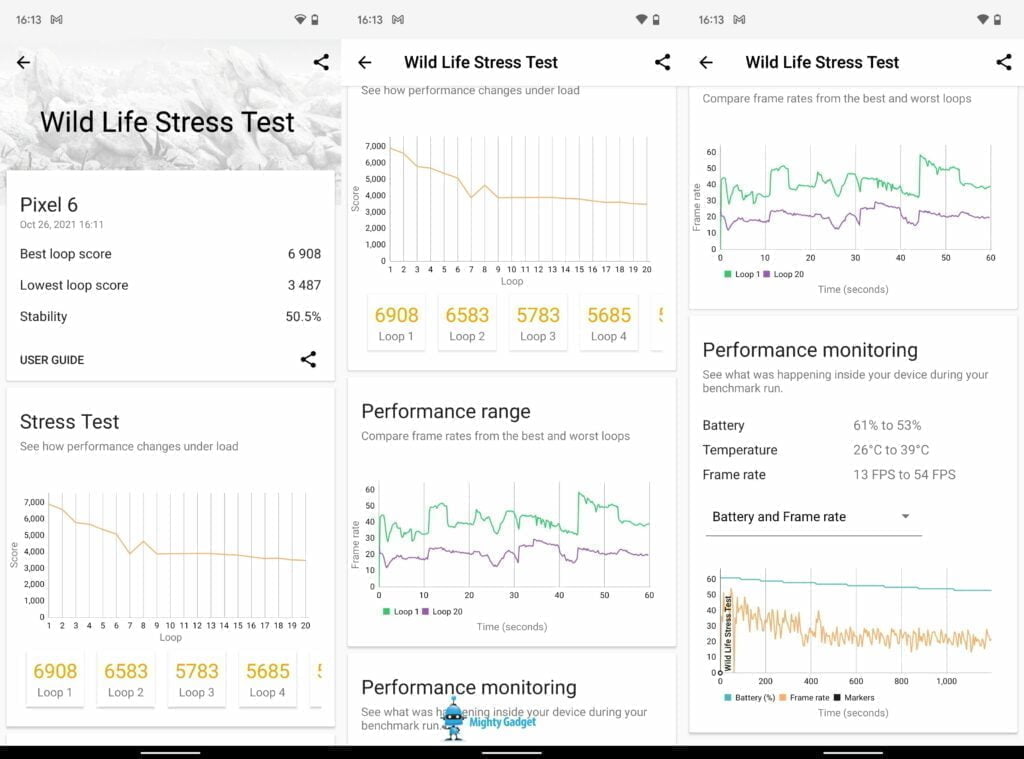
Task: Select Loop 2 score card on left screen
Action: pyautogui.click(x=126, y=679)
